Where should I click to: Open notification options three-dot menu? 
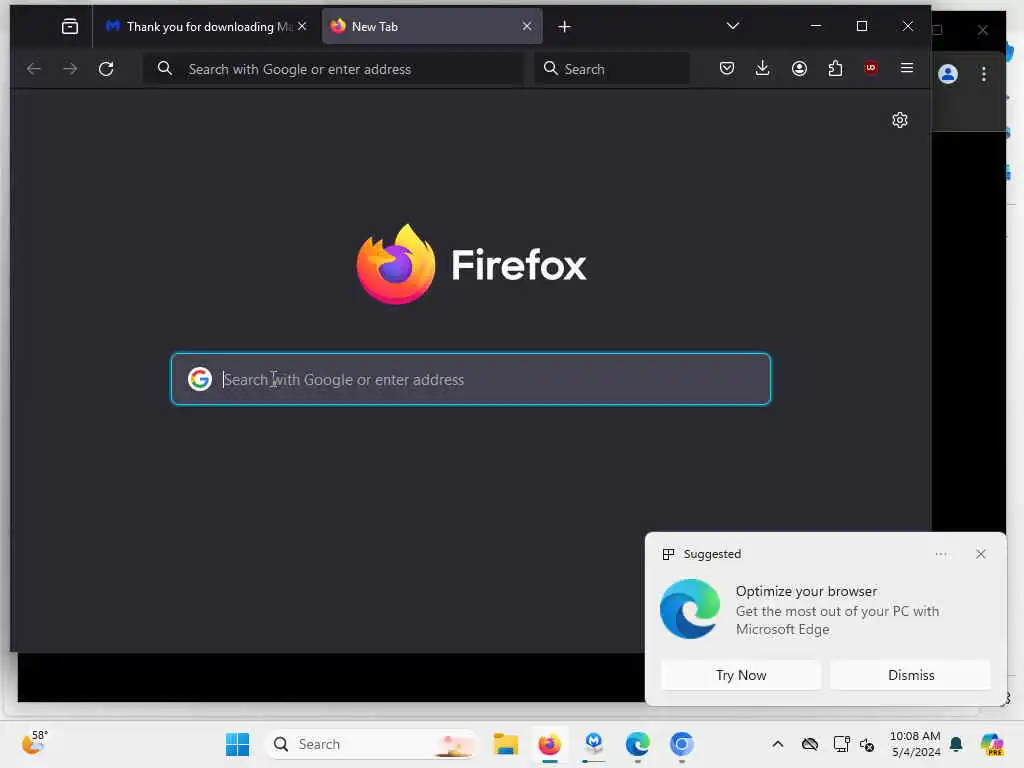940,554
